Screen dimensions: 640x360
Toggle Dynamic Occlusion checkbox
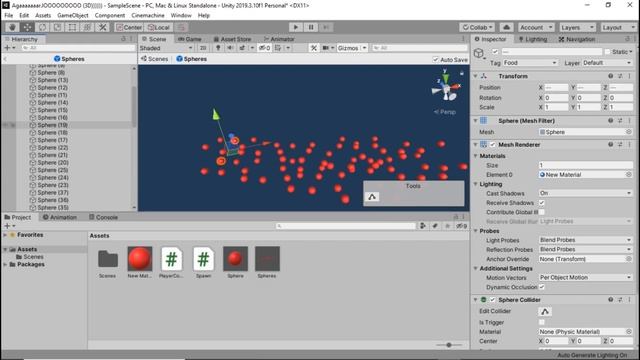(542, 287)
